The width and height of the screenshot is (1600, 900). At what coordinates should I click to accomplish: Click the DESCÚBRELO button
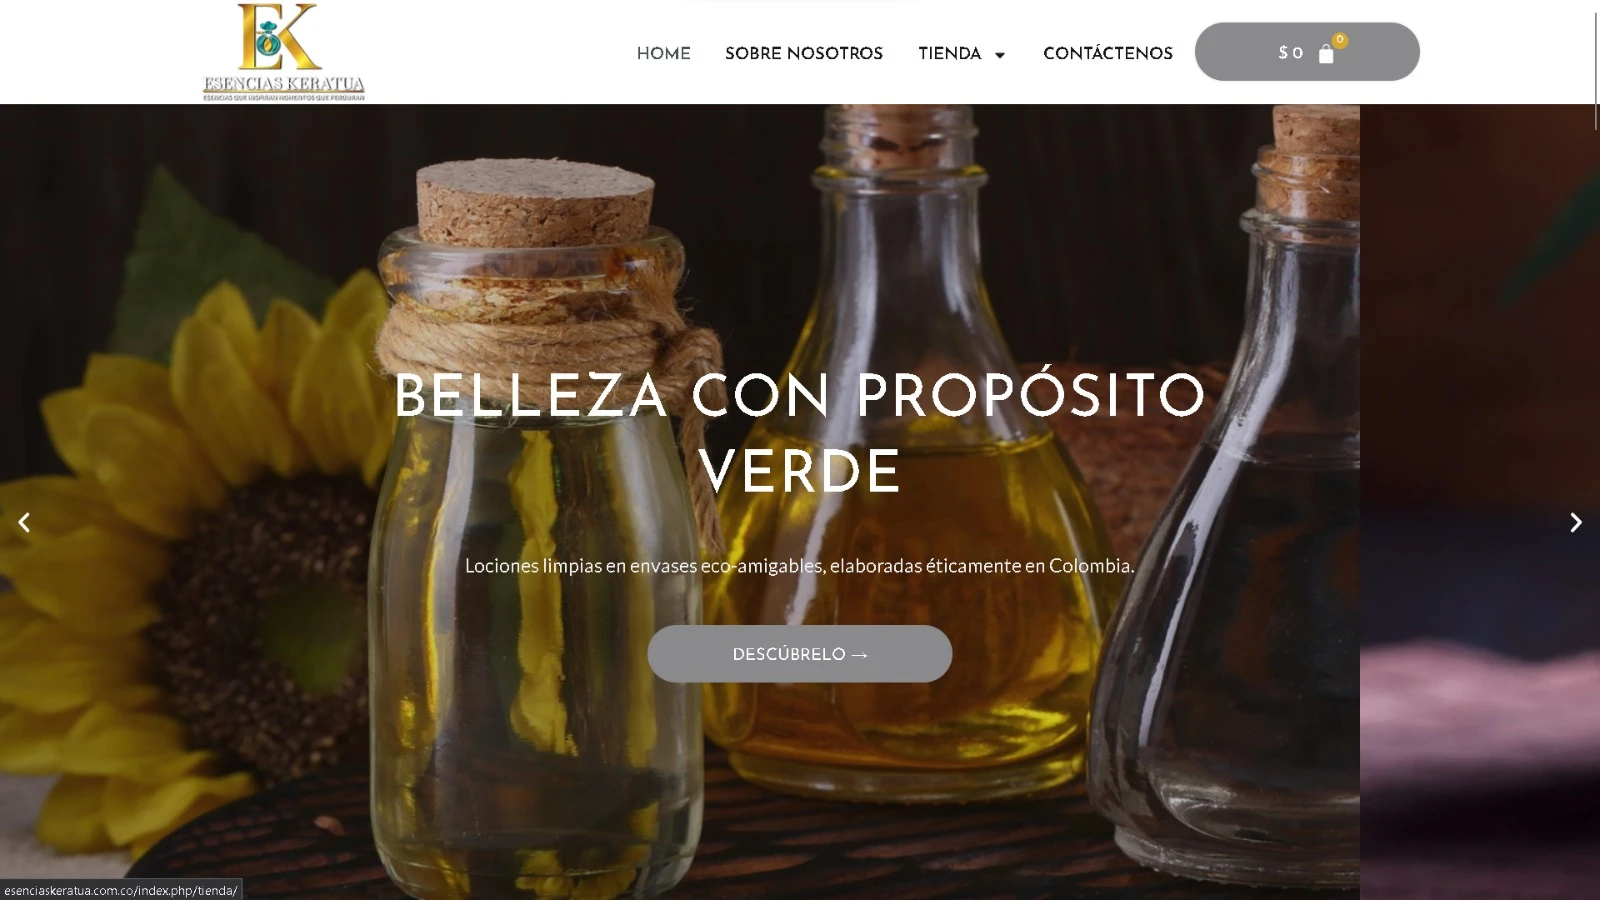[x=800, y=654]
